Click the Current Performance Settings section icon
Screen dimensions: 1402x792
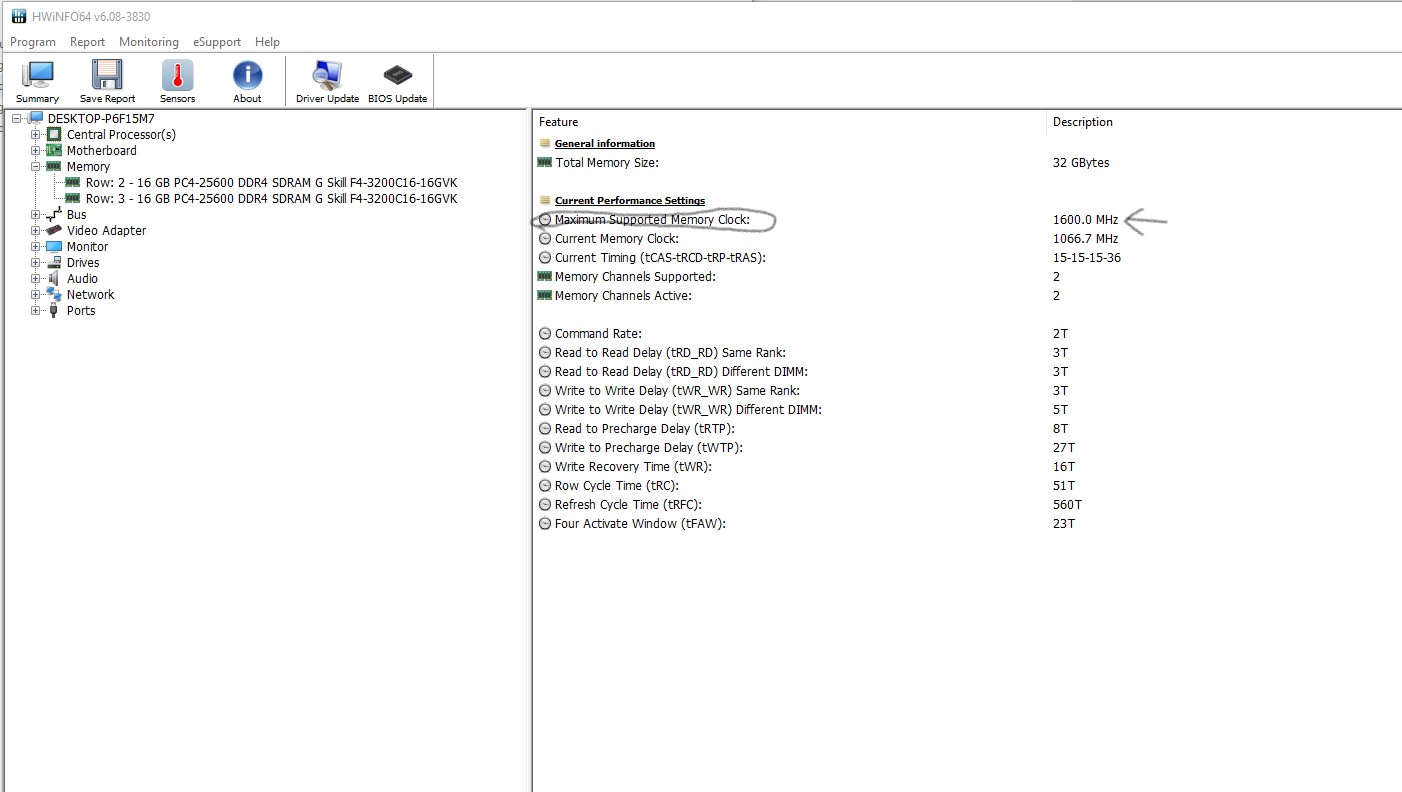point(545,200)
